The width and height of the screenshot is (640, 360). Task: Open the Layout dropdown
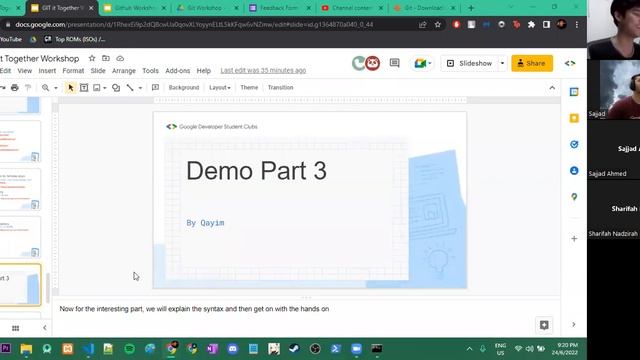click(220, 87)
